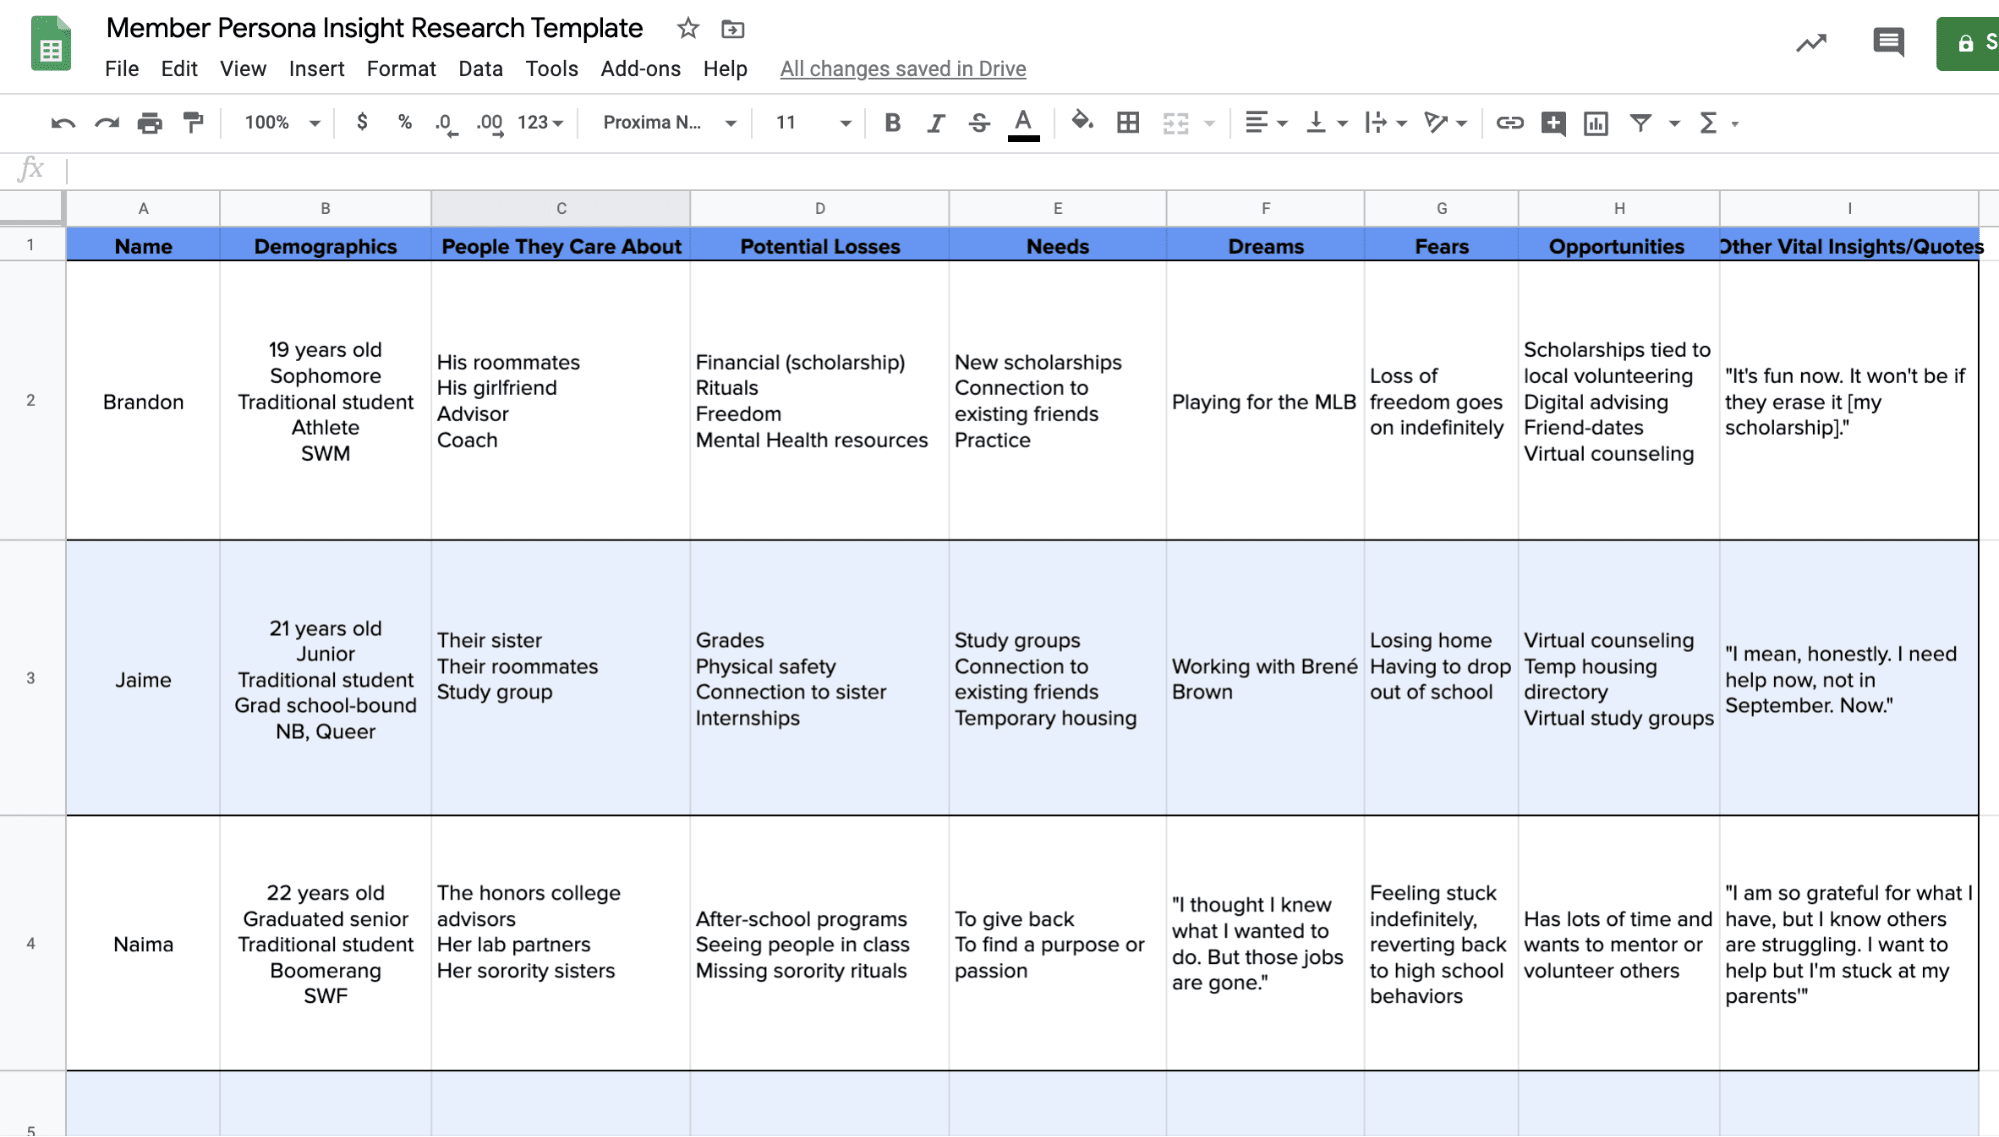
Task: Select Jaime's name cell in row 3
Action: pyautogui.click(x=143, y=679)
